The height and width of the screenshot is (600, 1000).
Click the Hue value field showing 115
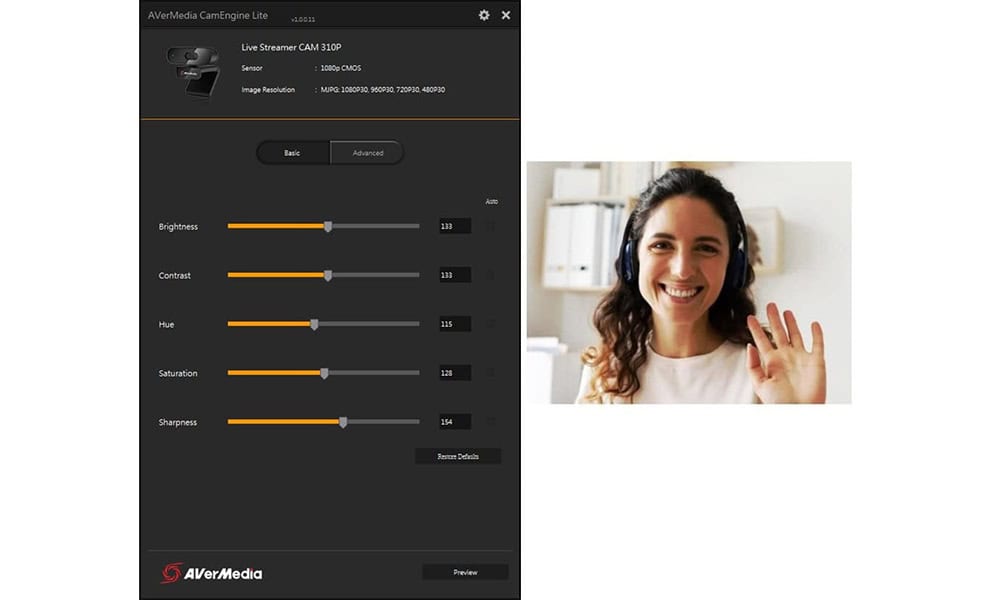point(455,324)
